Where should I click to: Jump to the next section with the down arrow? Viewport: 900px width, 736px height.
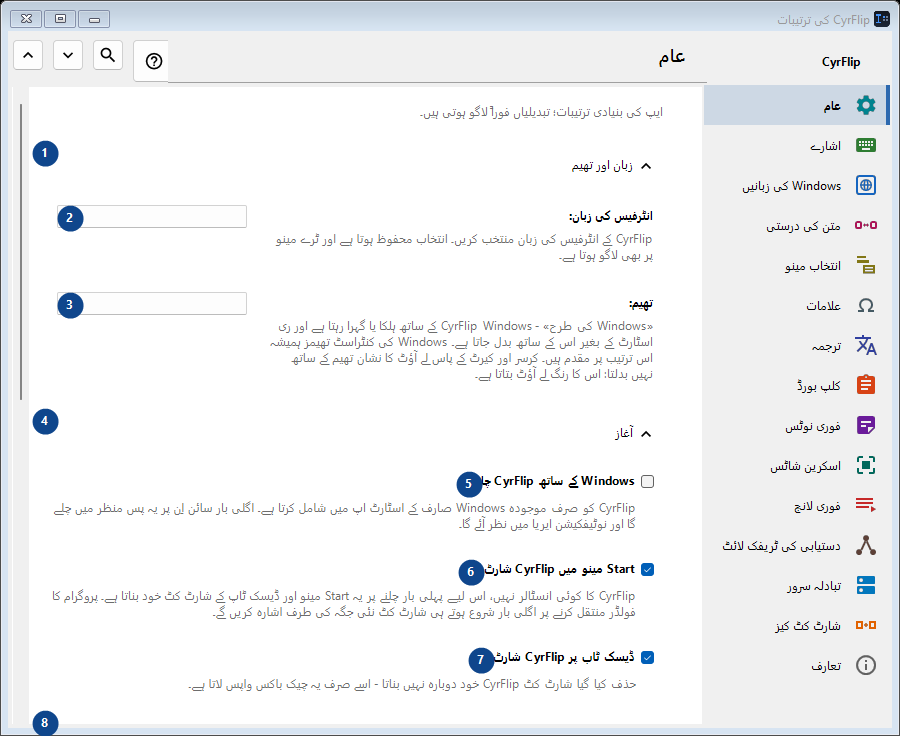coord(68,55)
